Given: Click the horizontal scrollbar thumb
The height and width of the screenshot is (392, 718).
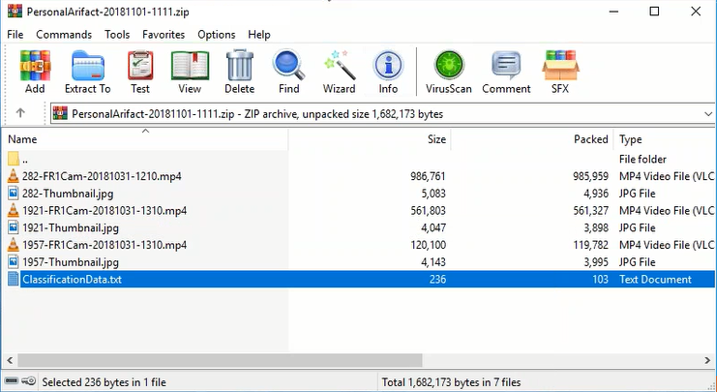Looking at the screenshot, I should pos(220,360).
